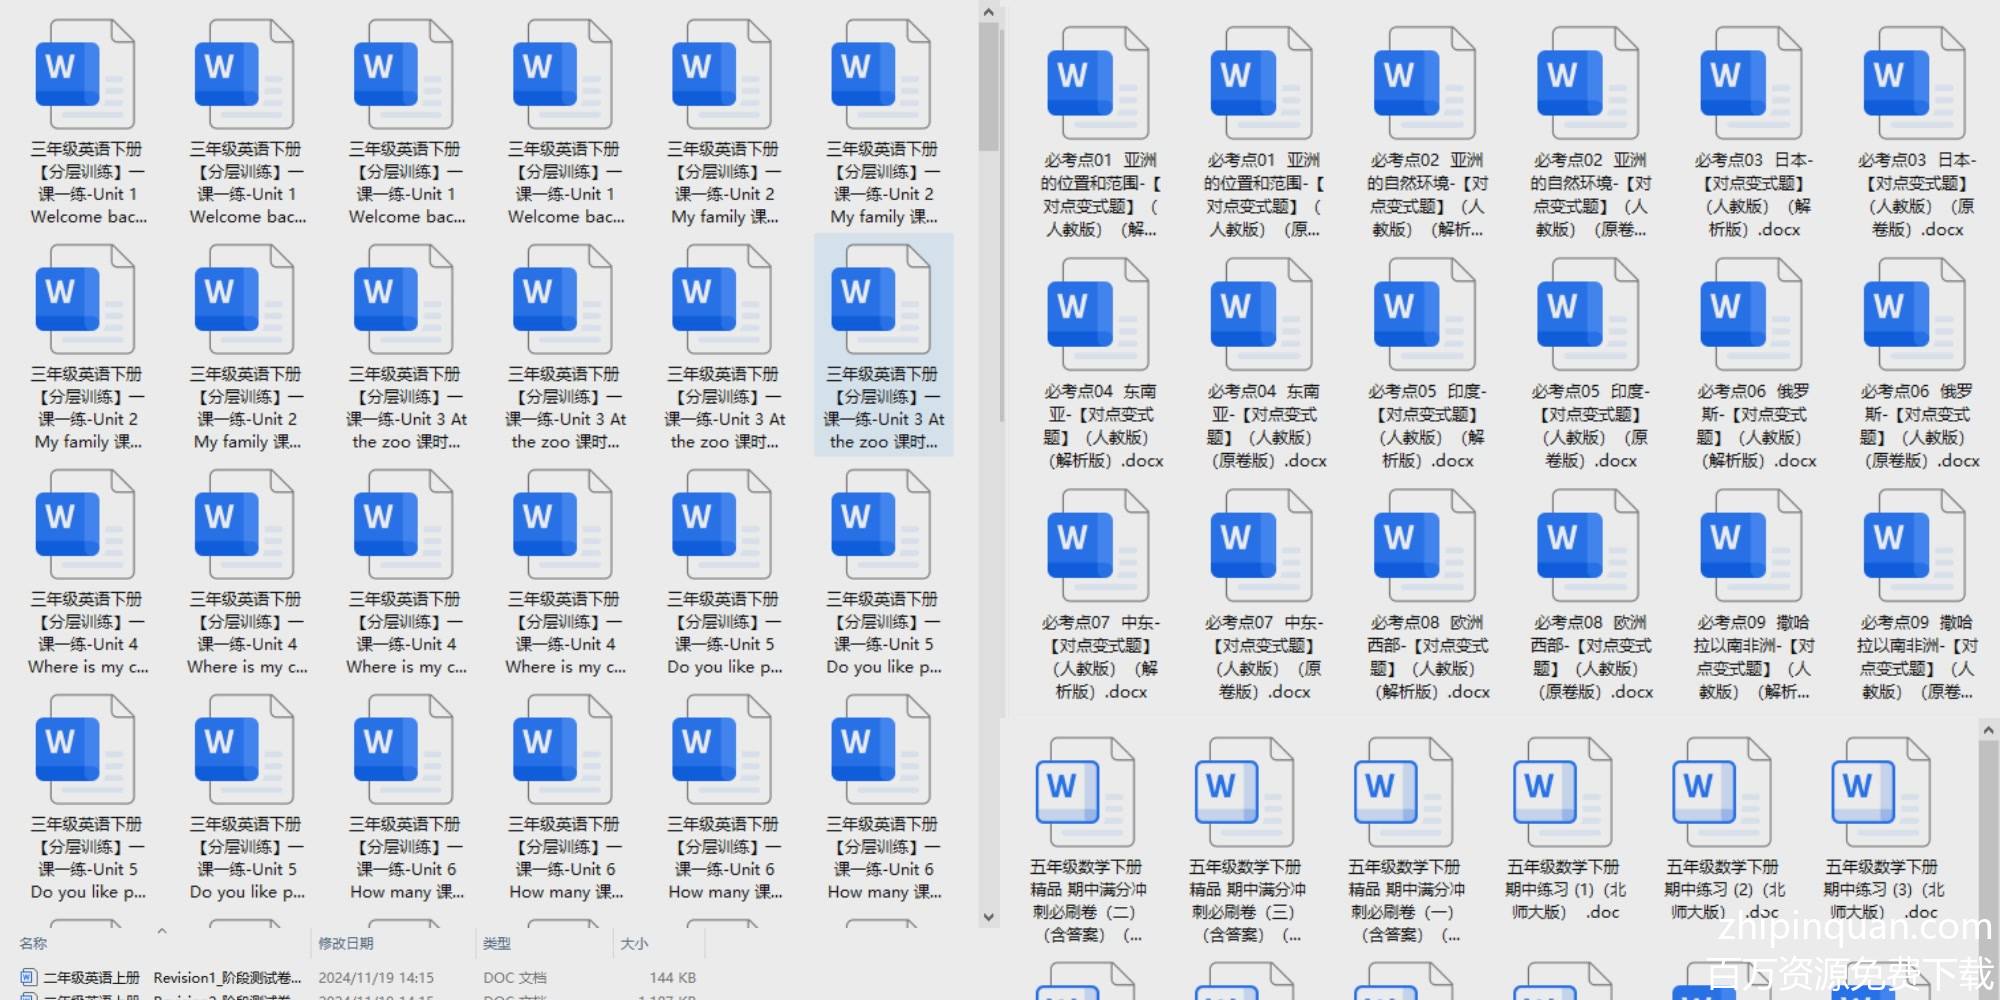Viewport: 2000px width, 1000px height.
Task: Sort file list by 名称 column
Action: tap(33, 943)
